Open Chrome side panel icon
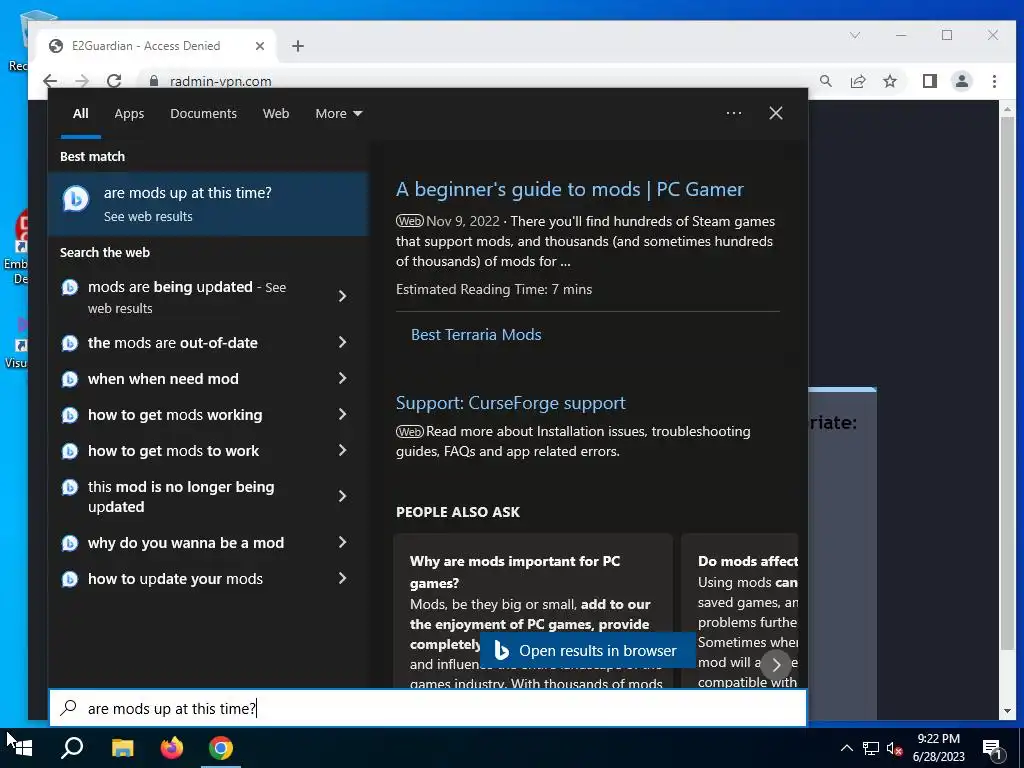This screenshot has width=1024, height=768. pos(929,81)
